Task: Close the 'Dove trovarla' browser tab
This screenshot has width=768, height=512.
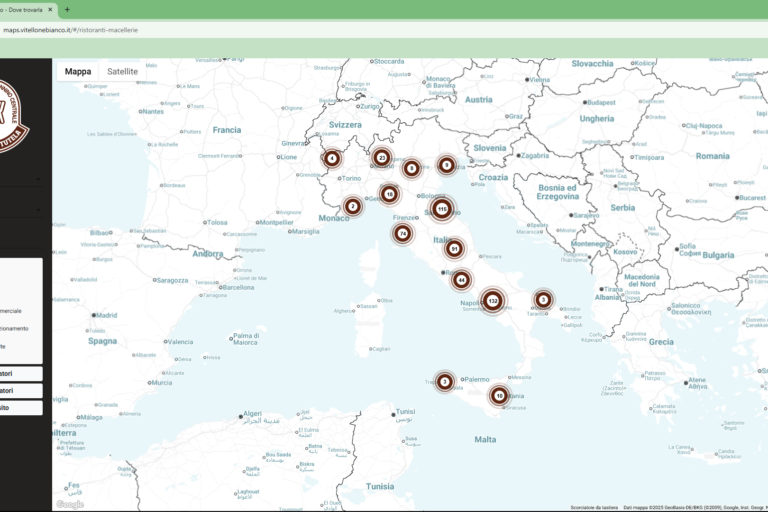Action: (51, 9)
